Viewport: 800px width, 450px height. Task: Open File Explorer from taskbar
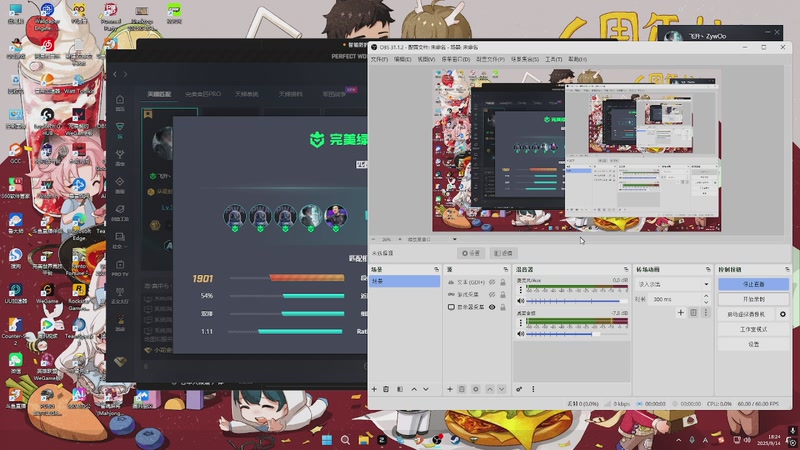(364, 440)
